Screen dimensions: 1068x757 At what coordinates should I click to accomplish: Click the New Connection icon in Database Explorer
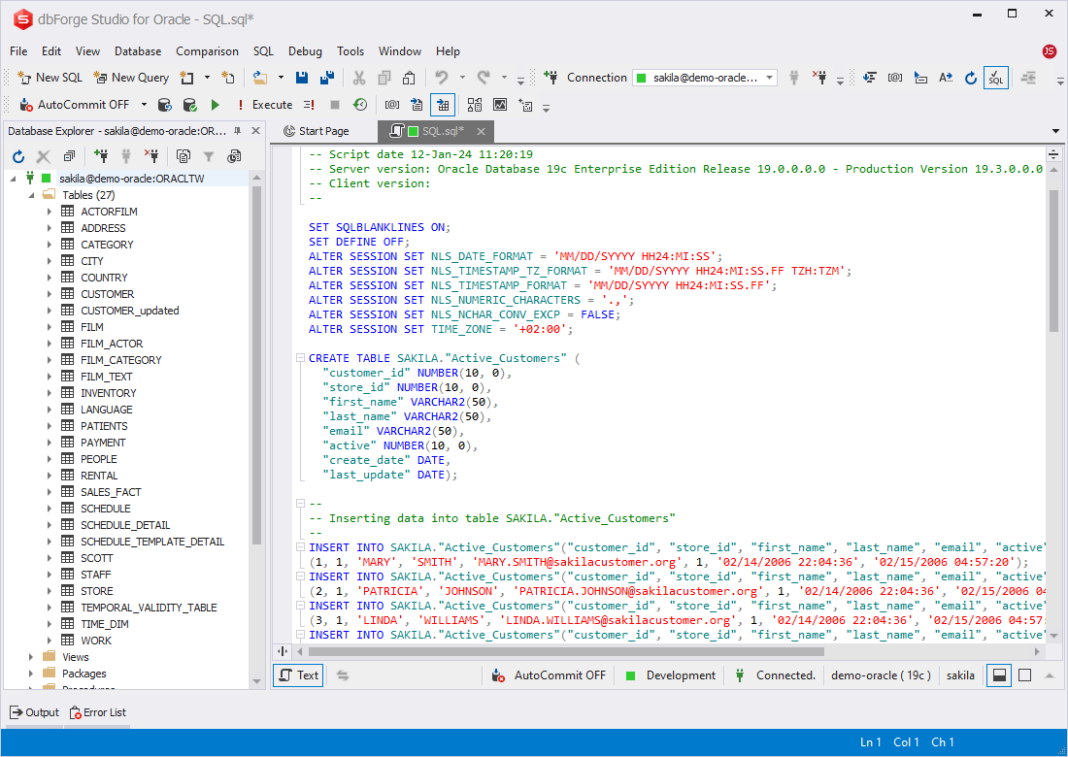(x=100, y=155)
